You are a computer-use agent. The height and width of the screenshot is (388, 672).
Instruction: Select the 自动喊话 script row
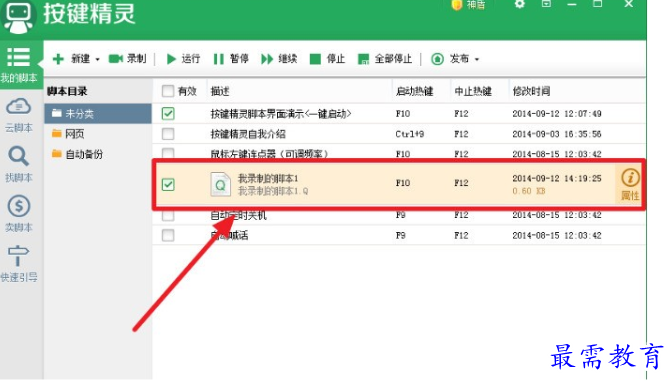tap(399, 235)
